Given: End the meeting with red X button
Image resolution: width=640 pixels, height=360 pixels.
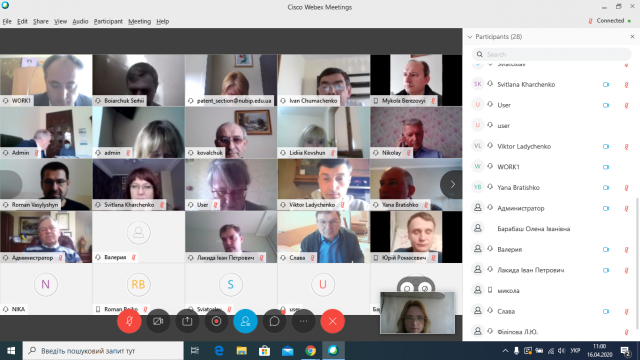Looking at the screenshot, I should (x=332, y=321).
